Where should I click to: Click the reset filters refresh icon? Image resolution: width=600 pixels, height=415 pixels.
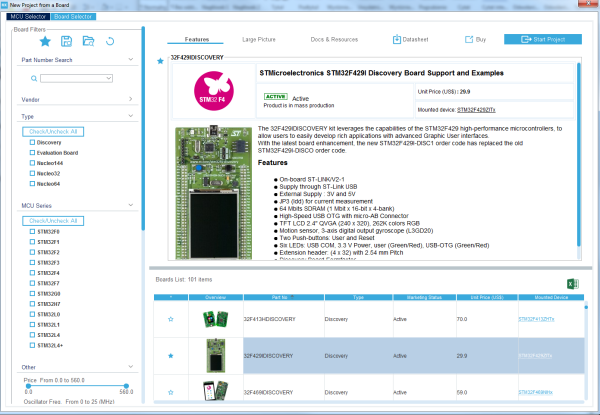pyautogui.click(x=111, y=41)
